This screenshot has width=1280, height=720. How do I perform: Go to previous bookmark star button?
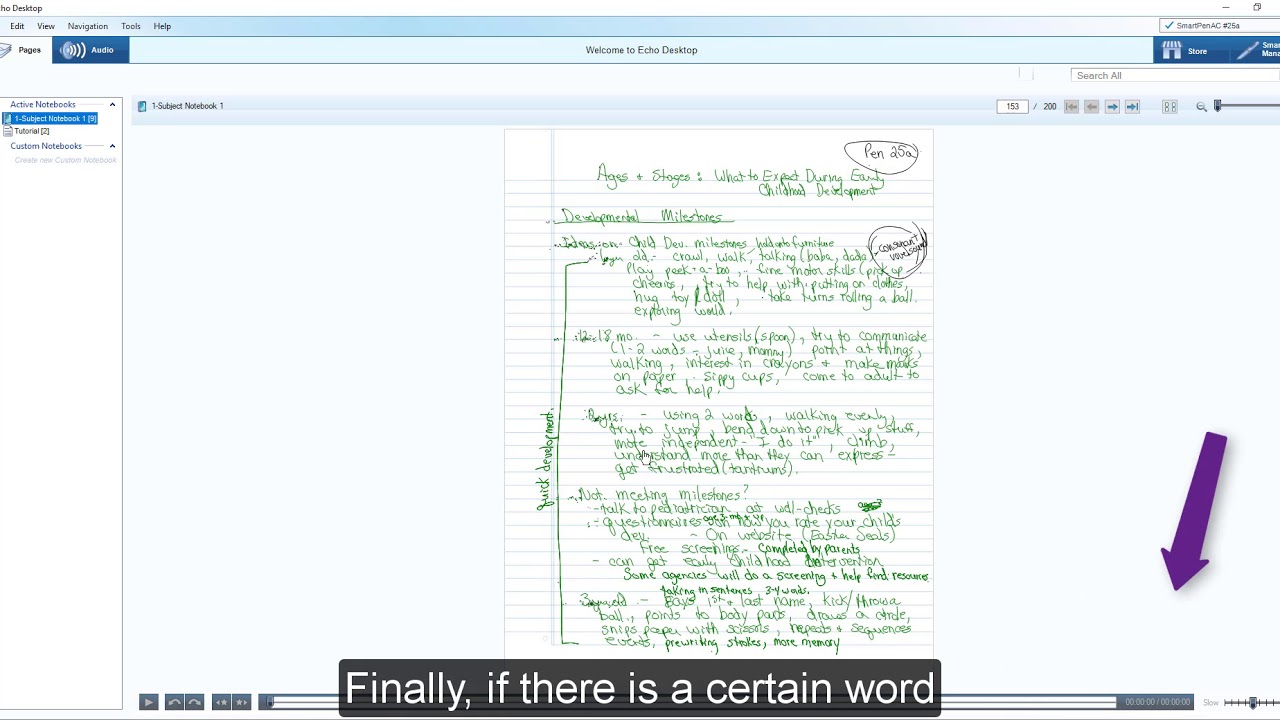coord(221,702)
